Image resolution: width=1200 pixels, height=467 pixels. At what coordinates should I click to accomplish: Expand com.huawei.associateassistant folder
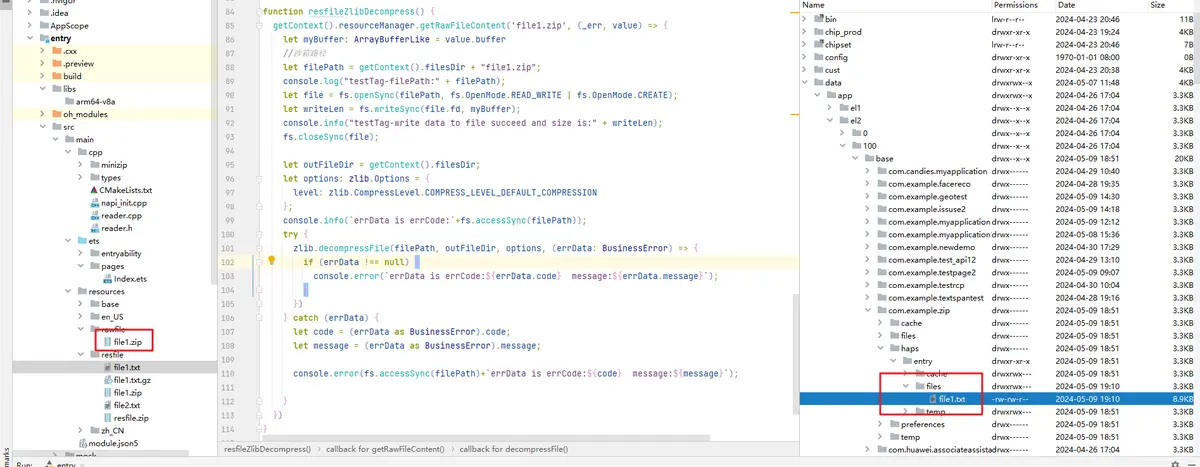click(868, 449)
